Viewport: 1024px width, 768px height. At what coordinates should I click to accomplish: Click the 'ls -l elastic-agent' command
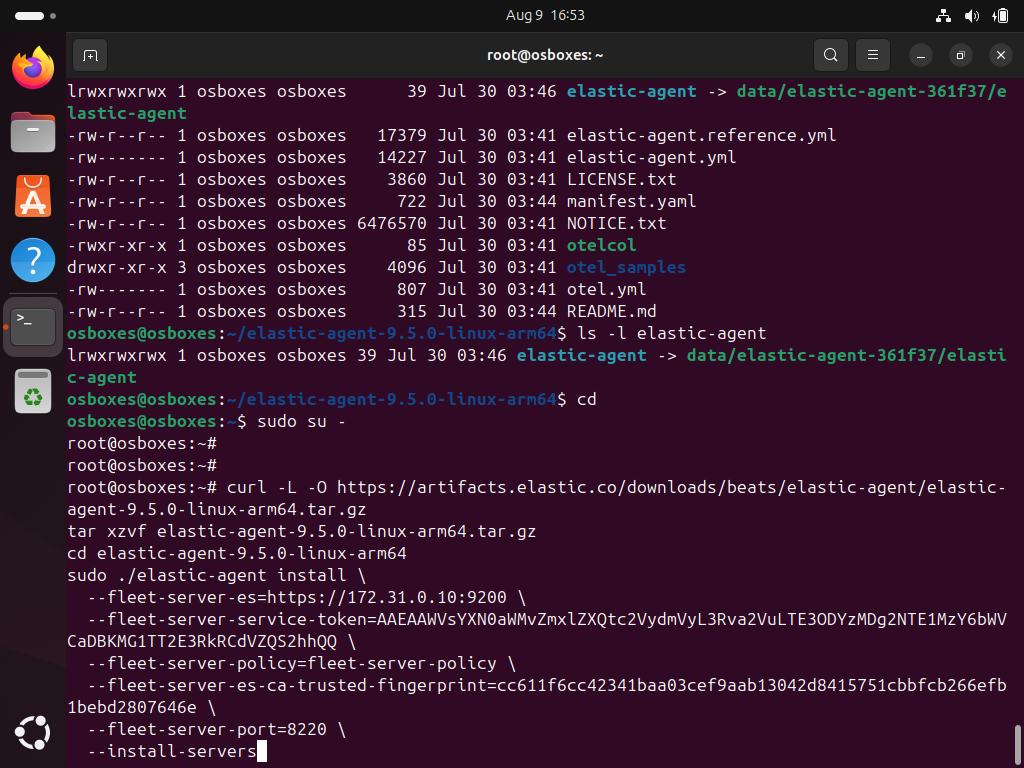(x=672, y=334)
